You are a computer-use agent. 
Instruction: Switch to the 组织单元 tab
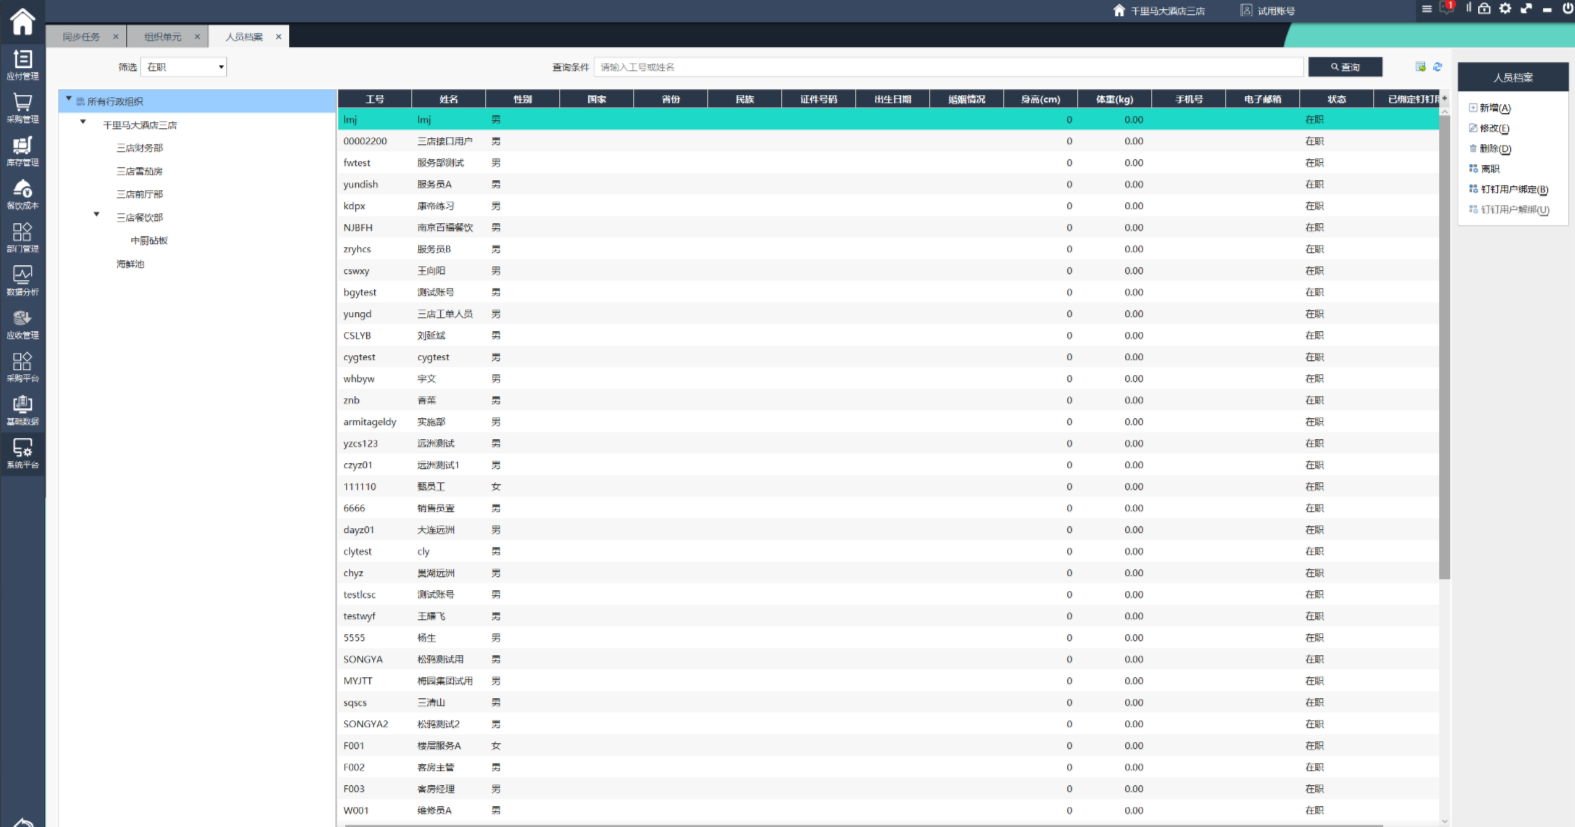[x=162, y=37]
